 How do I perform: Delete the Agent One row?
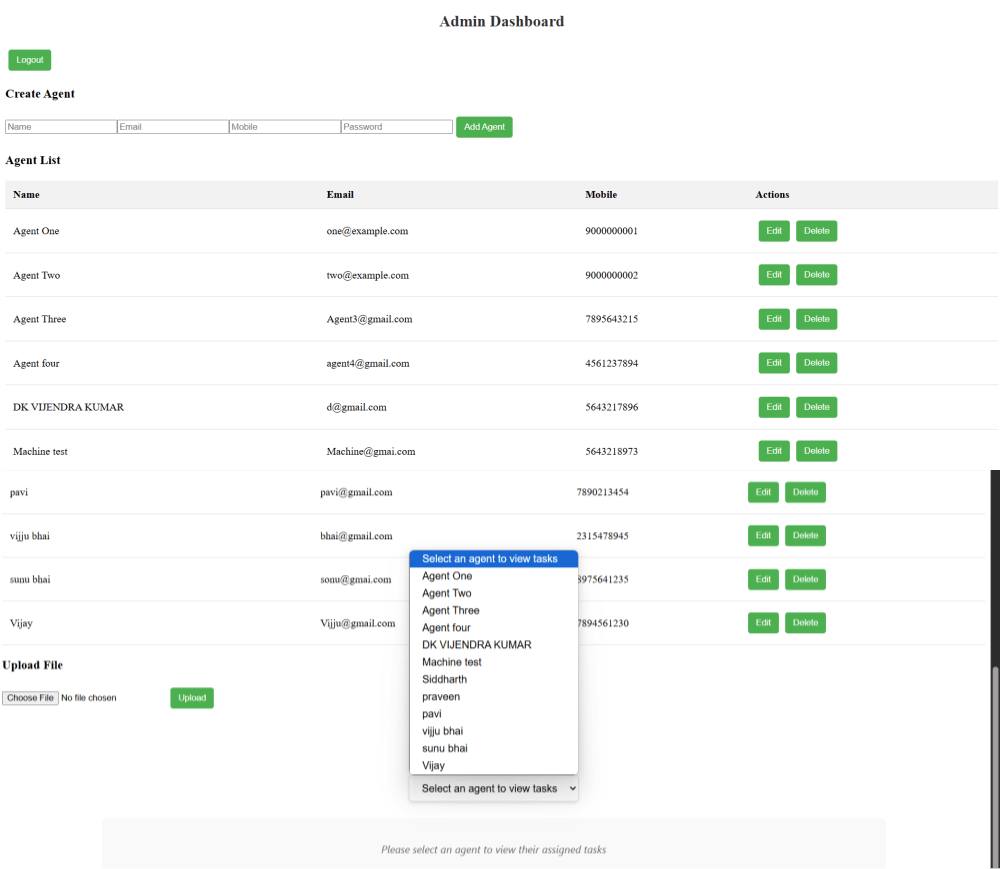(816, 231)
